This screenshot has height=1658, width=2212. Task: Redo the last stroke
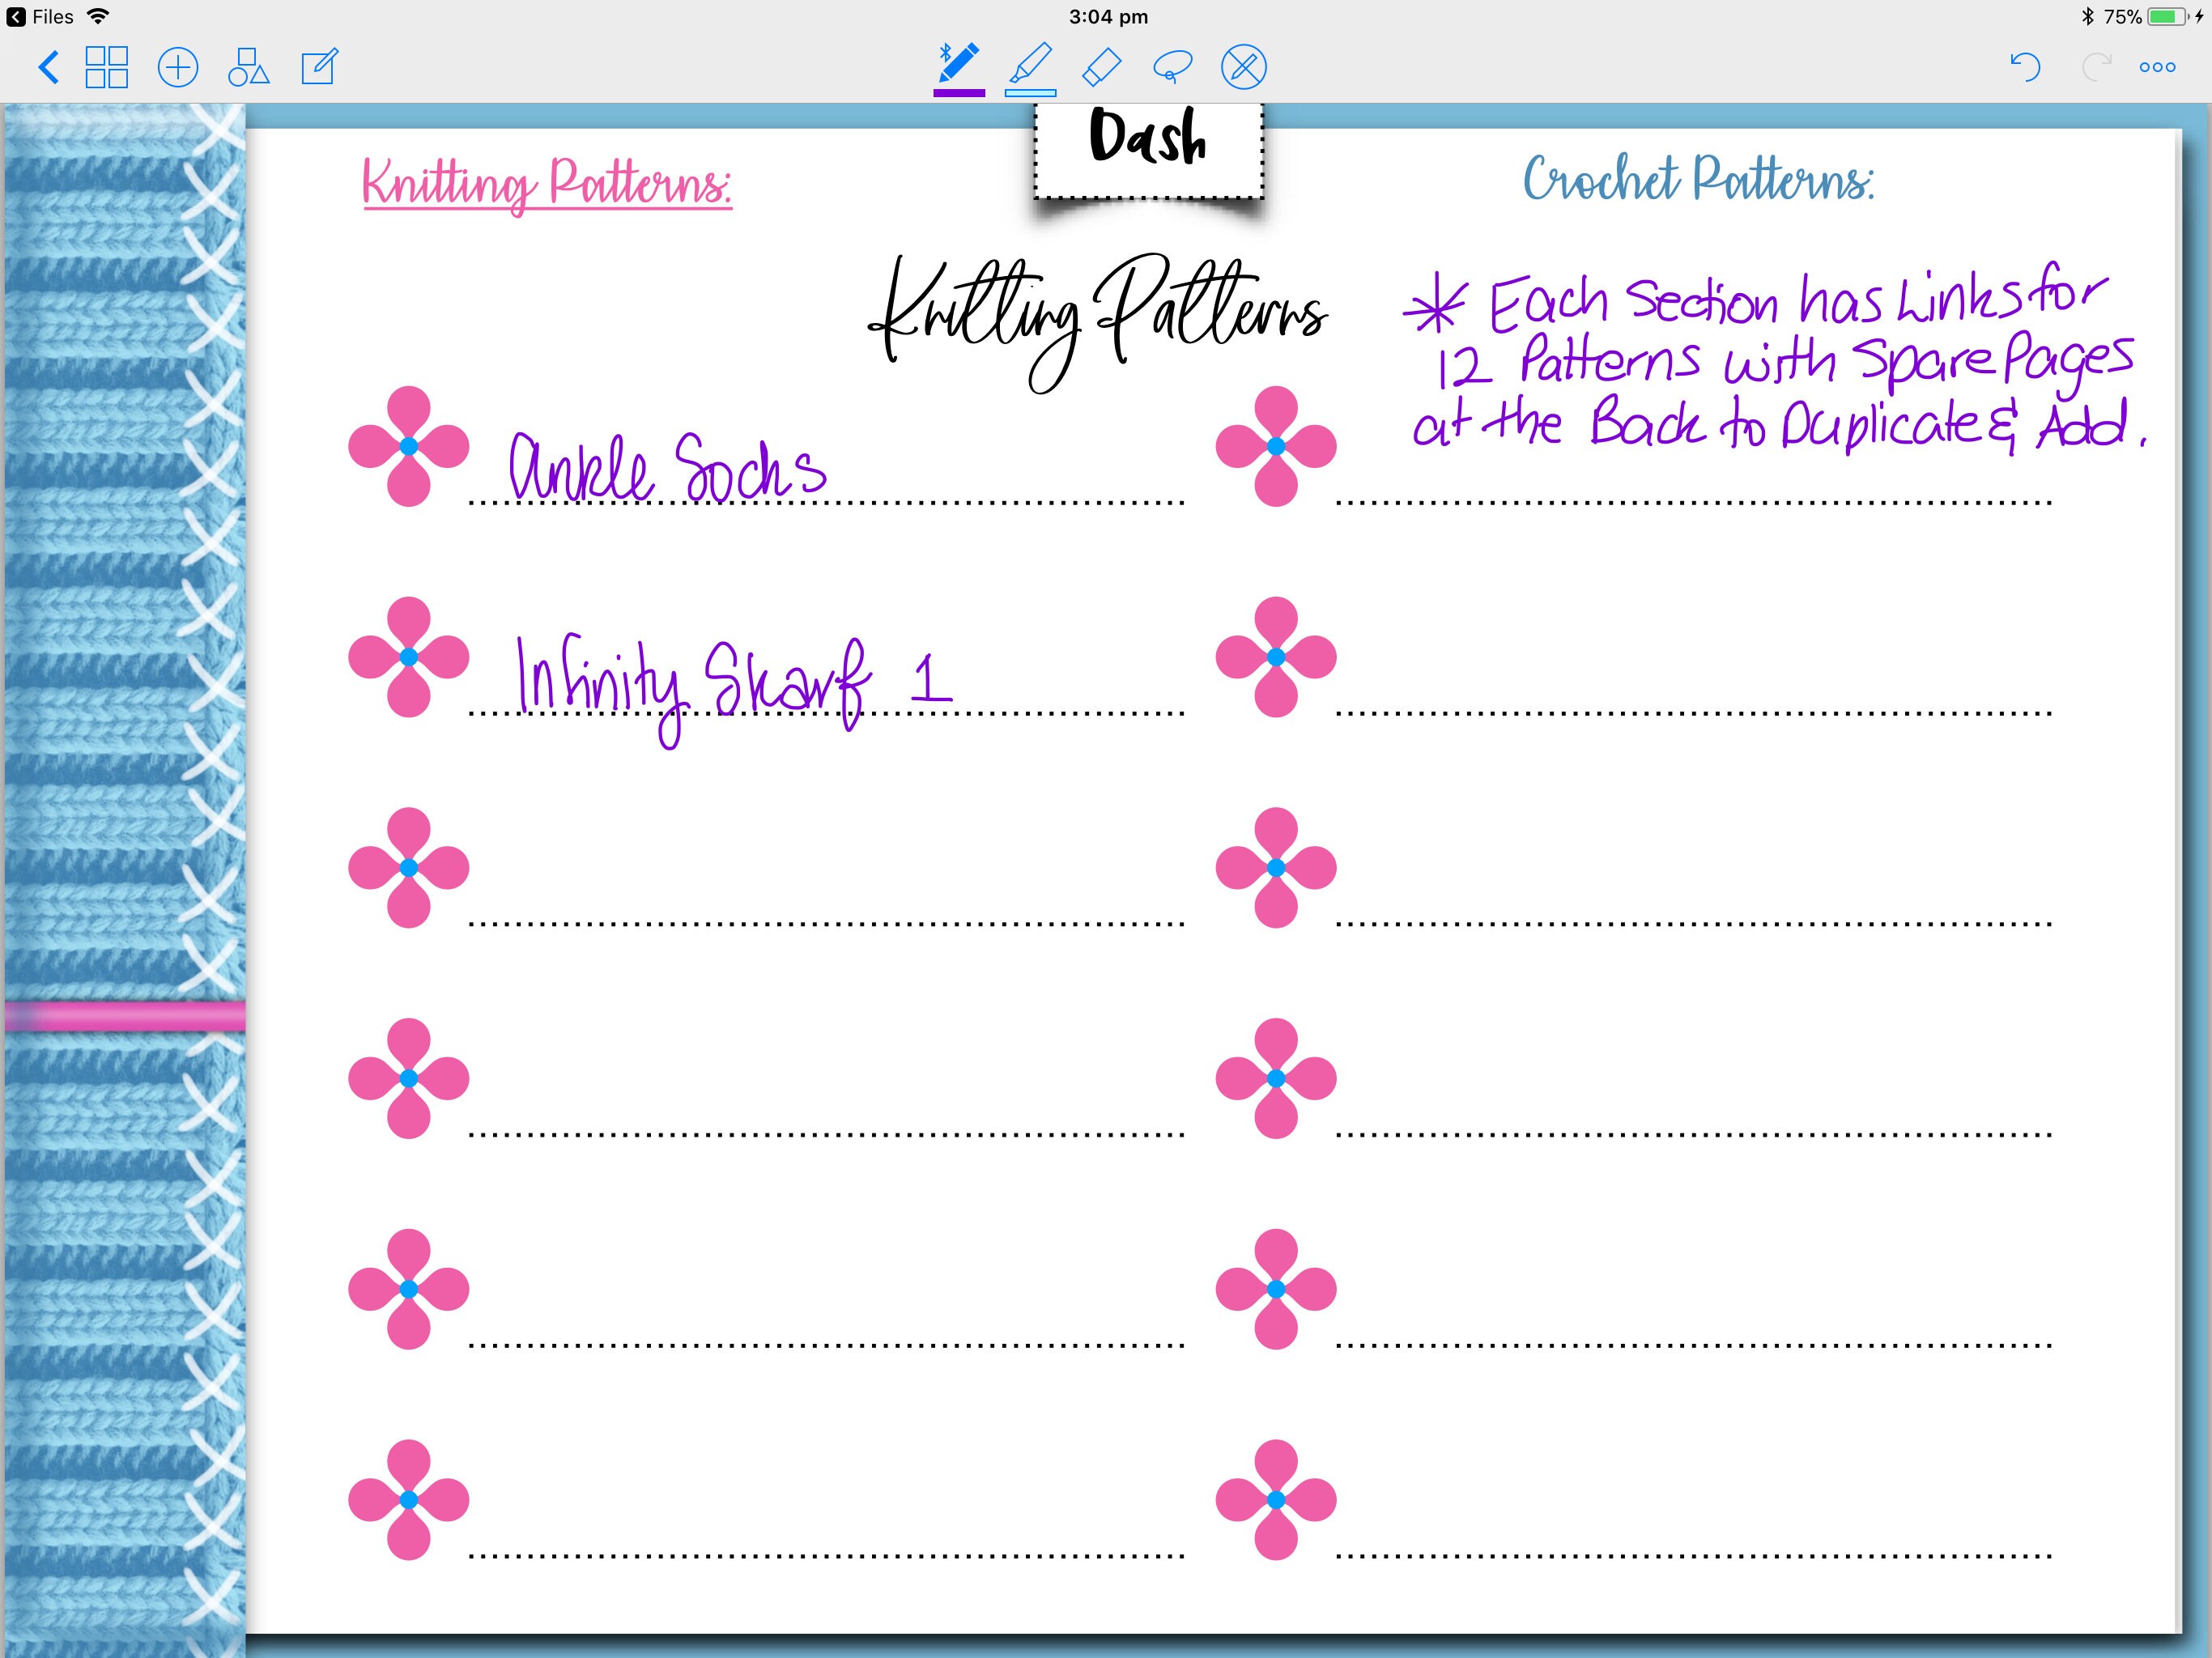pyautogui.click(x=2094, y=66)
